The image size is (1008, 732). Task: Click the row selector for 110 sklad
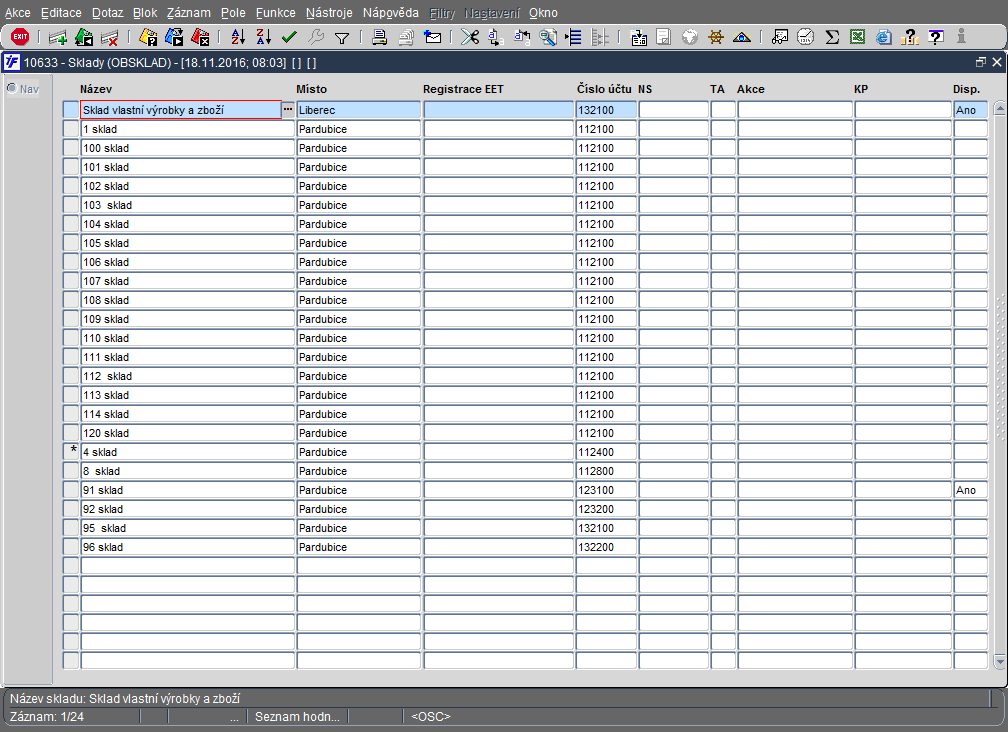(x=71, y=338)
